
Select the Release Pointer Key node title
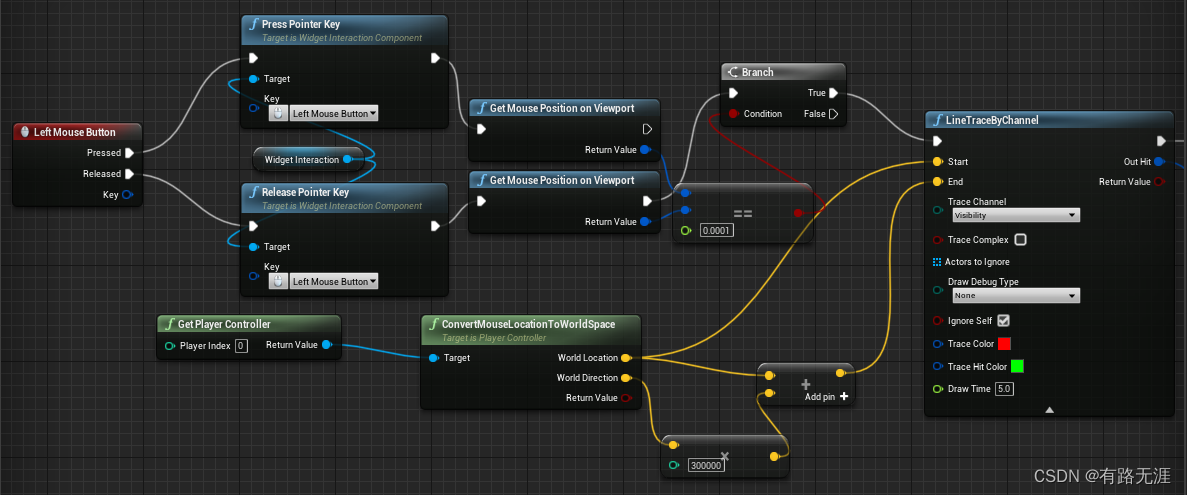point(305,192)
